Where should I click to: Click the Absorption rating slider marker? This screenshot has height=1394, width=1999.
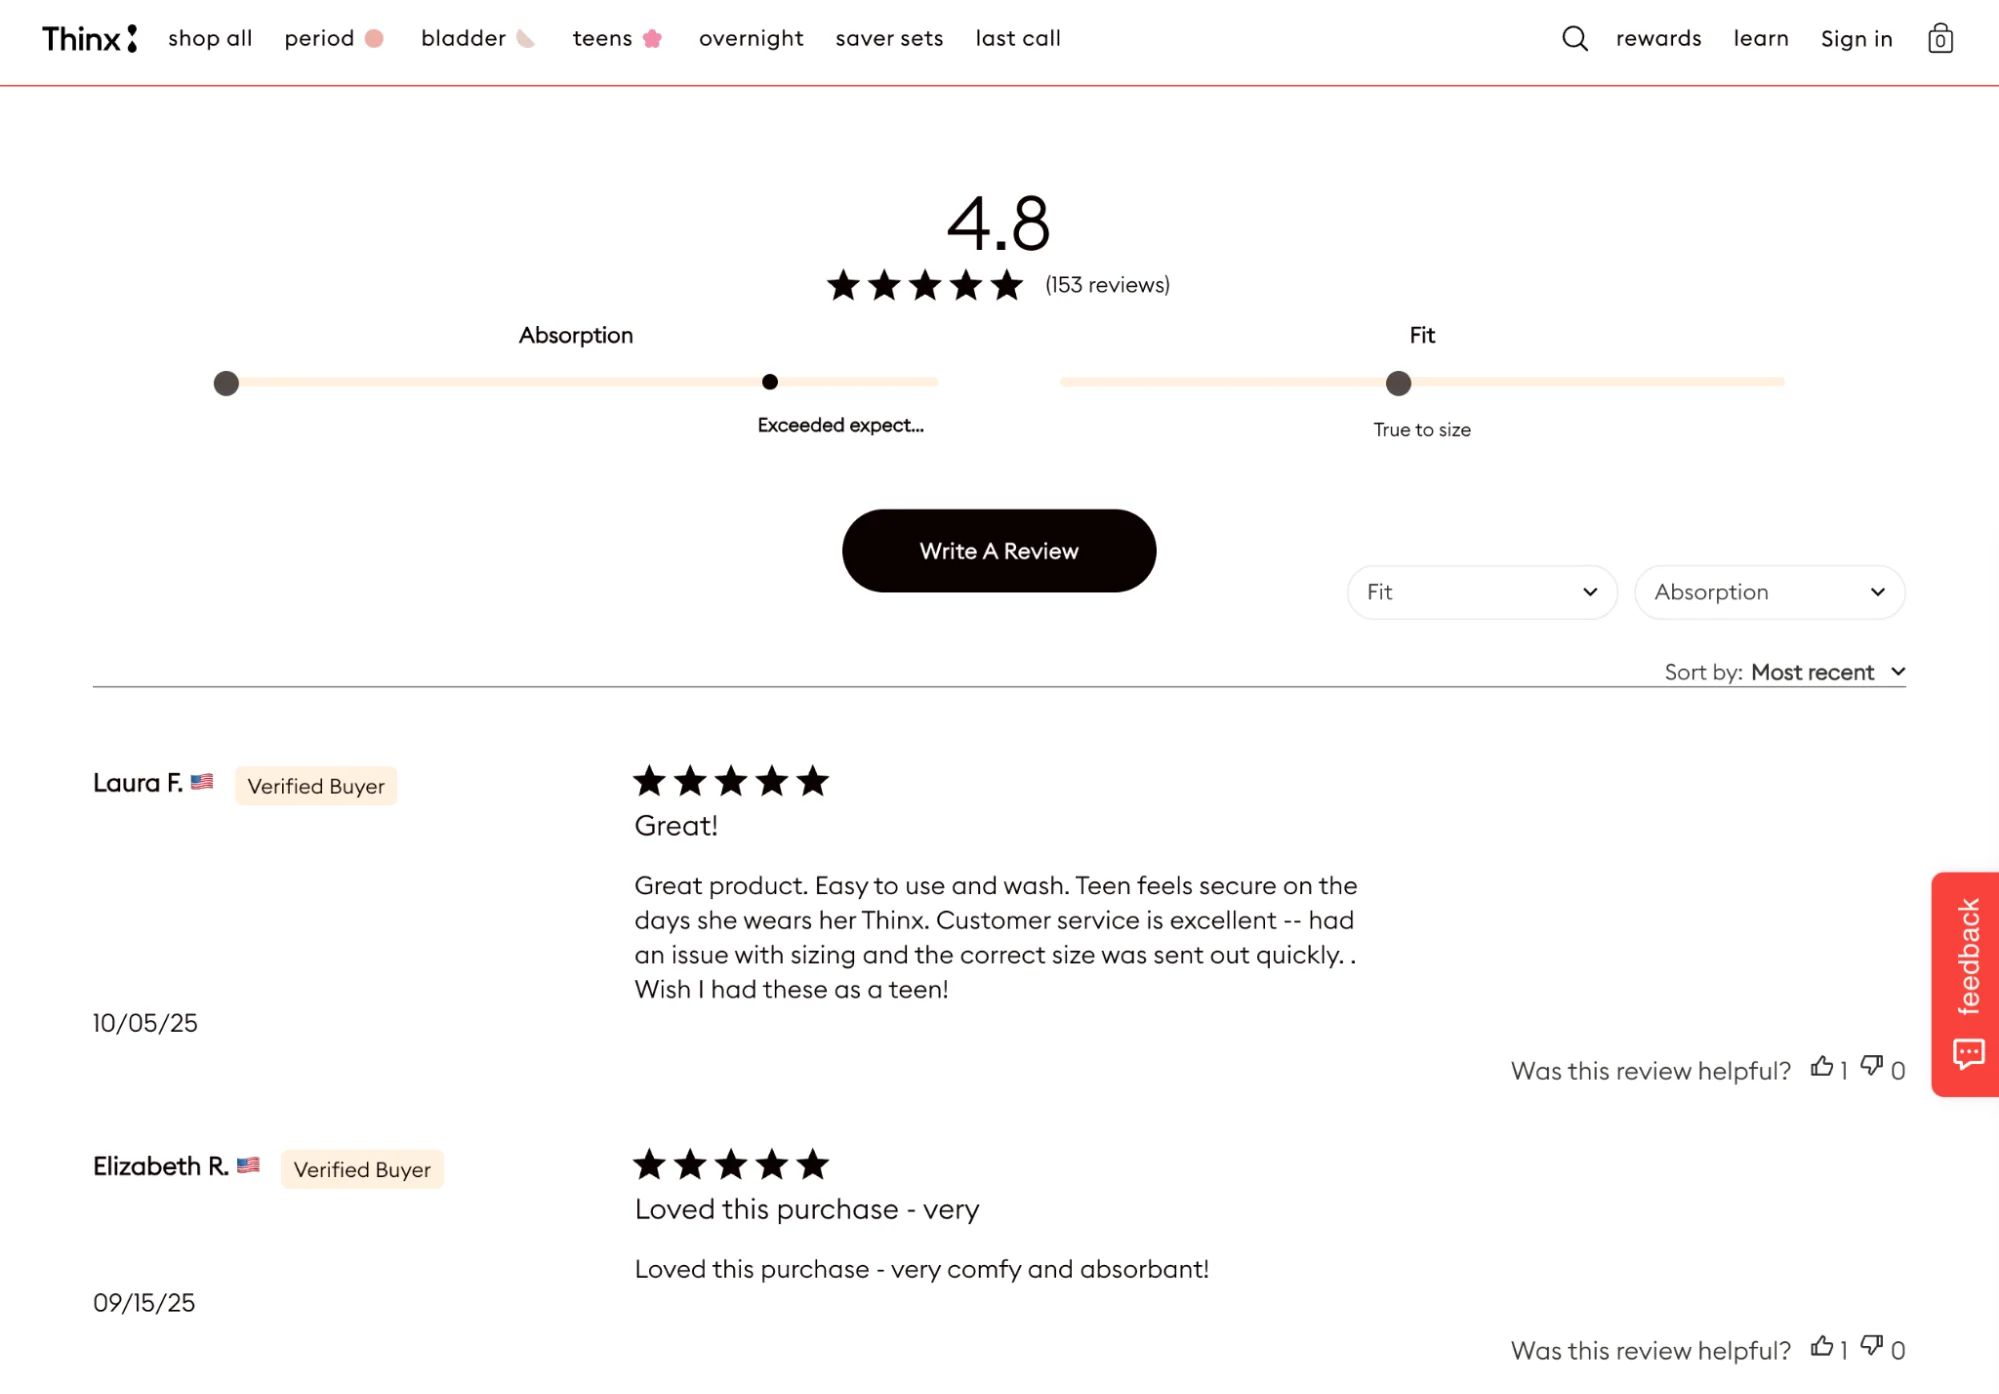point(769,382)
